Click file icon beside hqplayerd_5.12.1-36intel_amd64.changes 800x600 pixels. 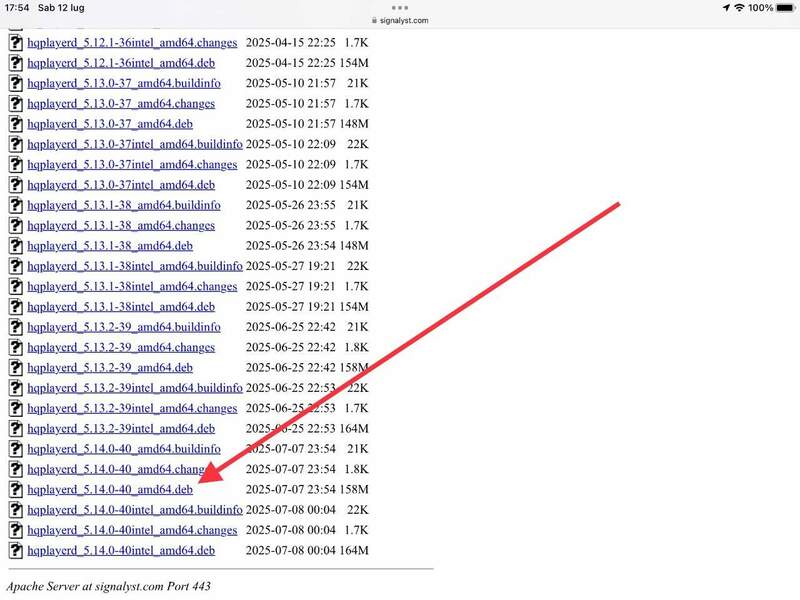(x=15, y=43)
